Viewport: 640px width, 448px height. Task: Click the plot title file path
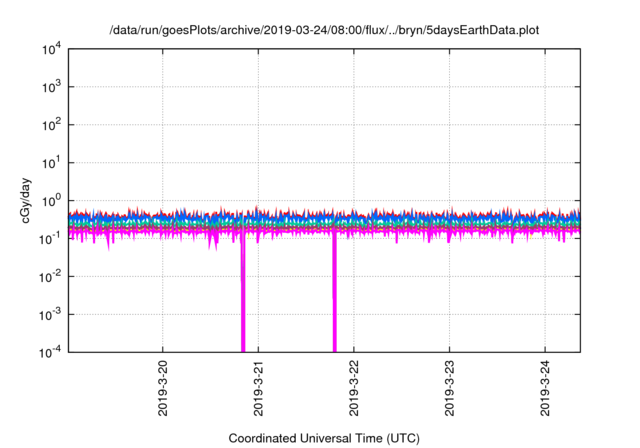pos(324,30)
